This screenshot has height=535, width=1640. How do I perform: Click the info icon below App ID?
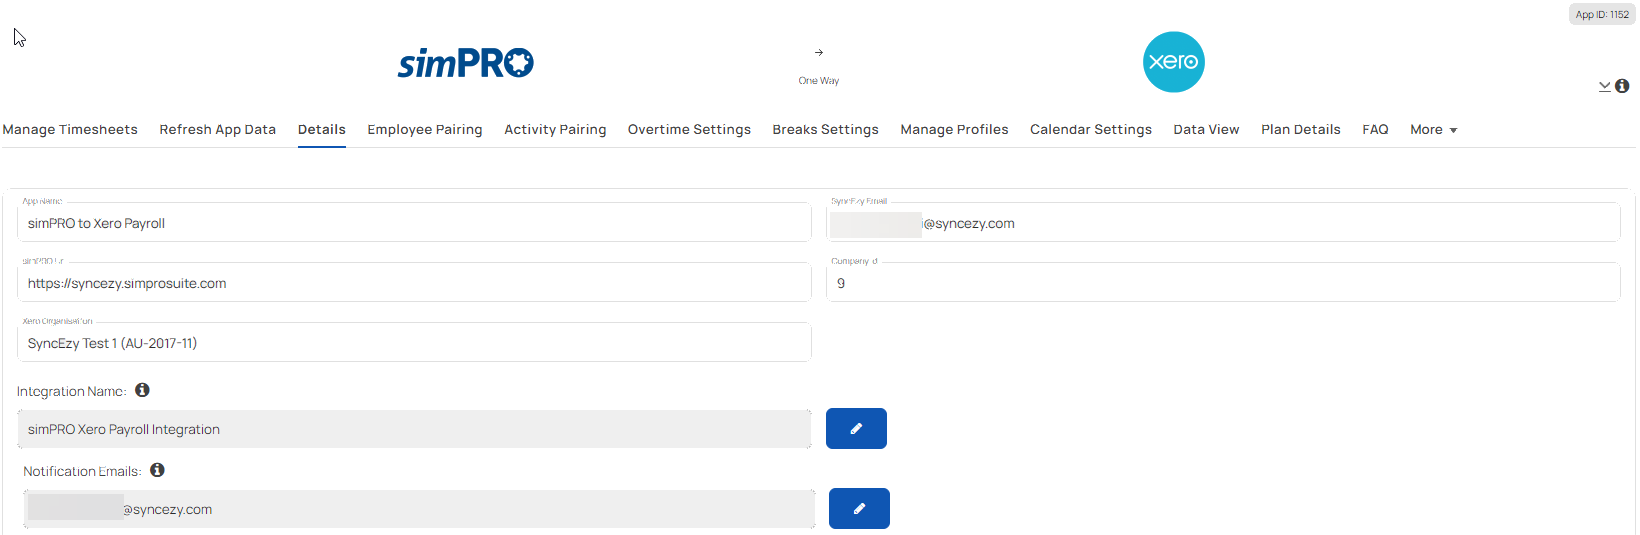[1622, 86]
